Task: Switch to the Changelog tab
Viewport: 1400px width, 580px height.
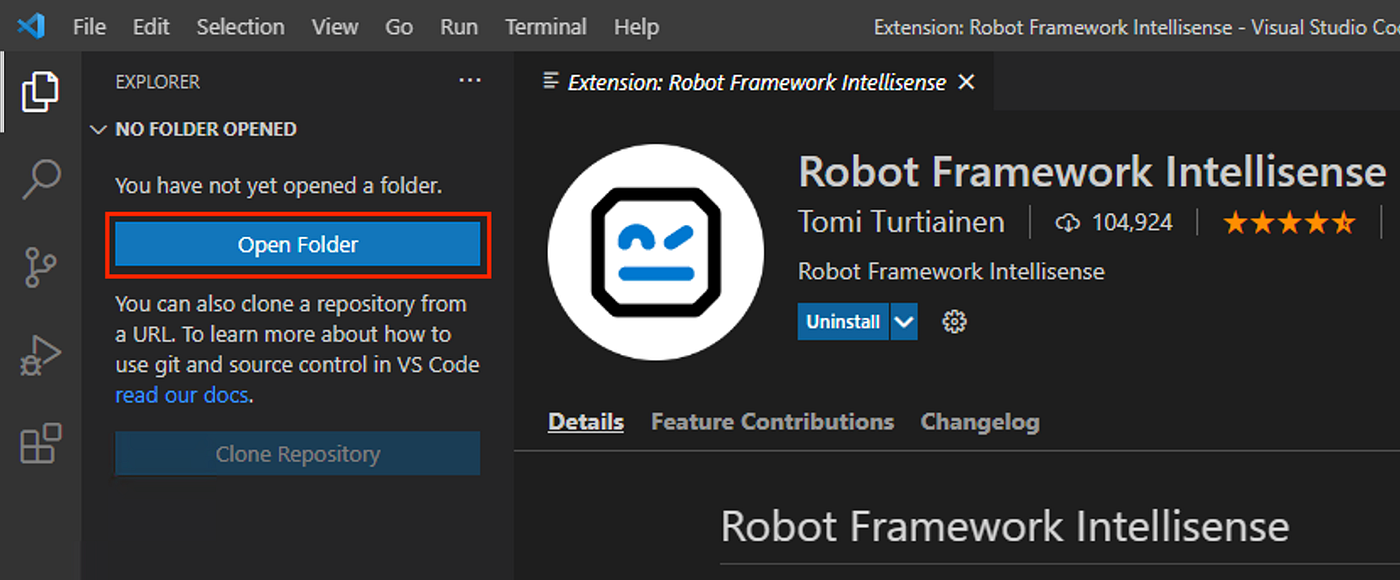Action: [979, 421]
